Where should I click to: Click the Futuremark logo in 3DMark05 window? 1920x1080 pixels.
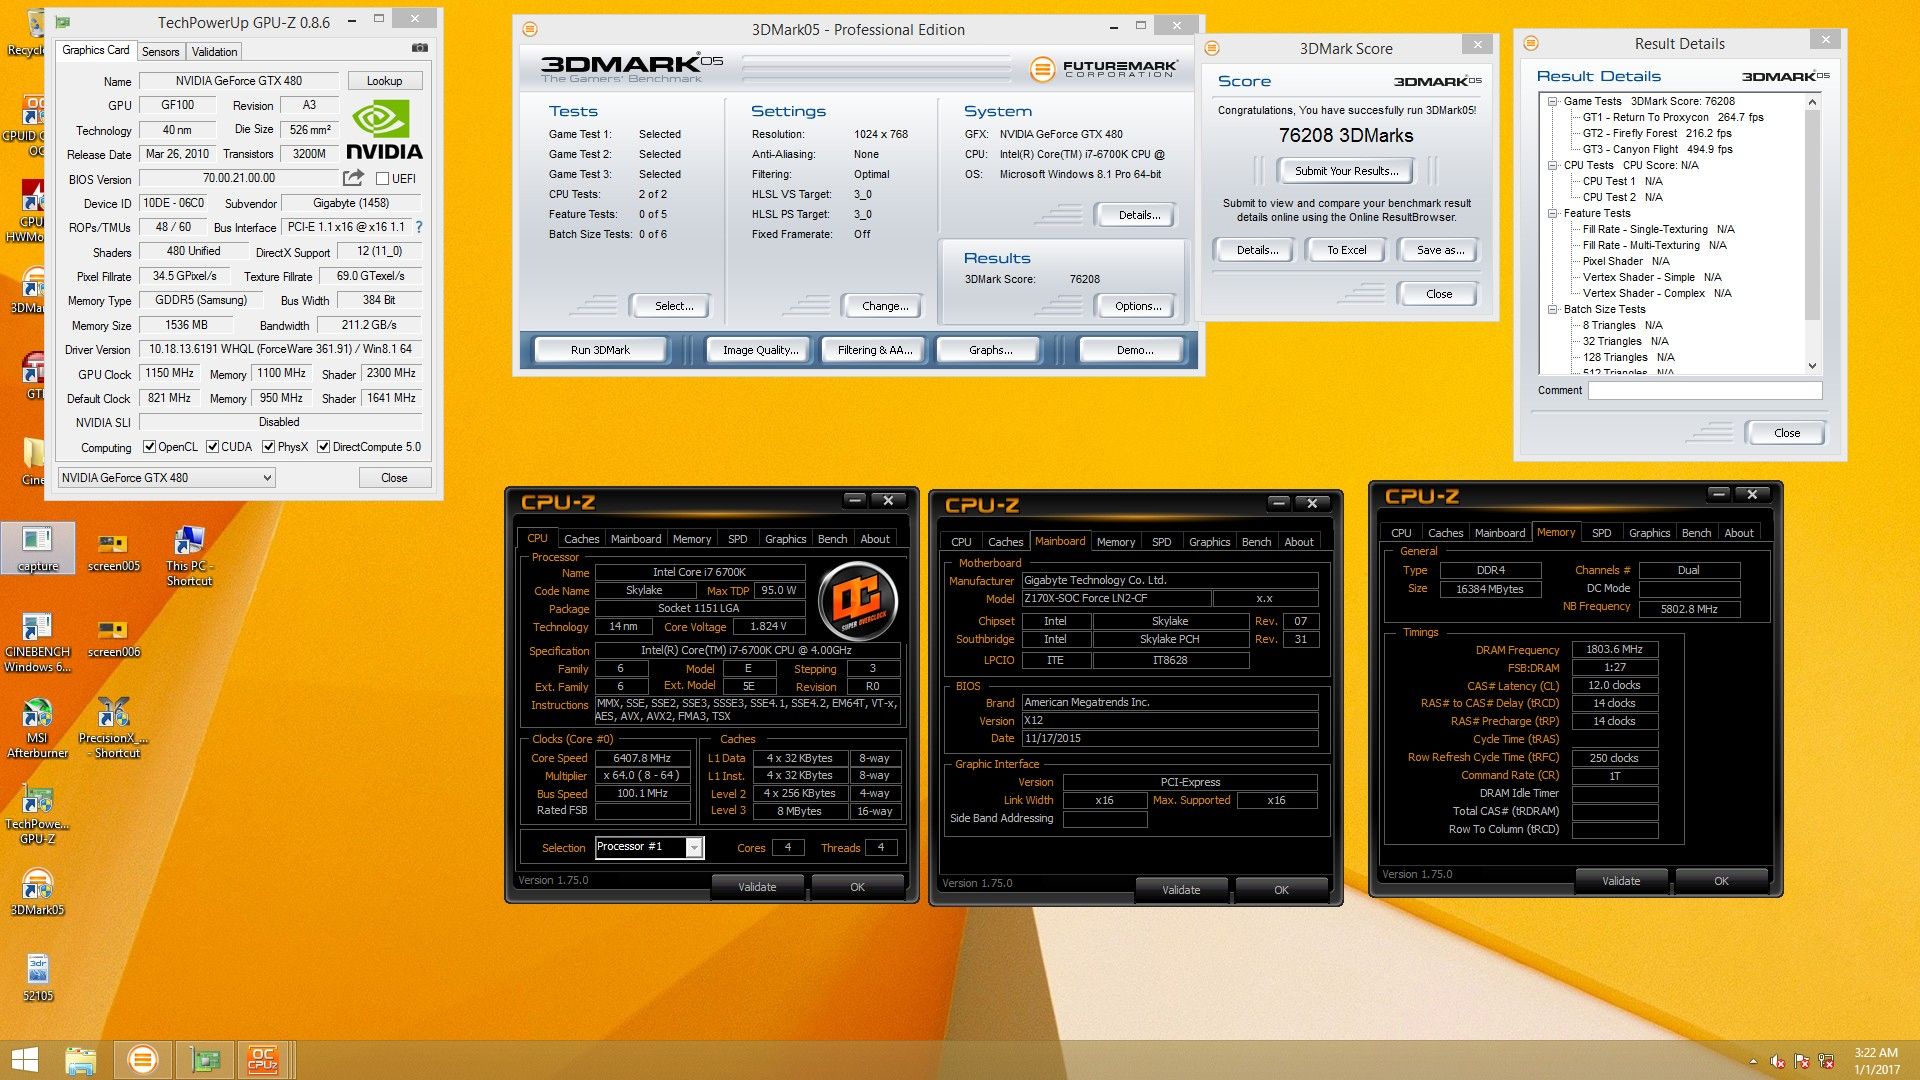pyautogui.click(x=1104, y=68)
